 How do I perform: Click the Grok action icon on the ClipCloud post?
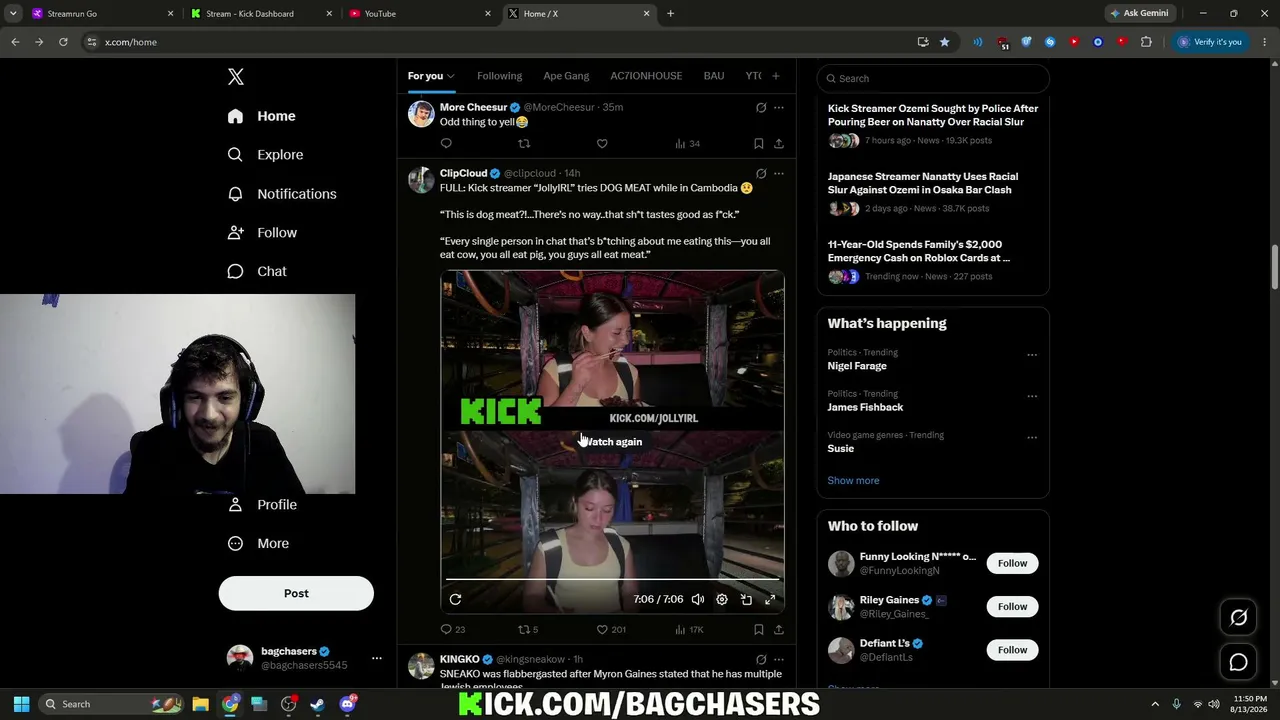click(761, 173)
